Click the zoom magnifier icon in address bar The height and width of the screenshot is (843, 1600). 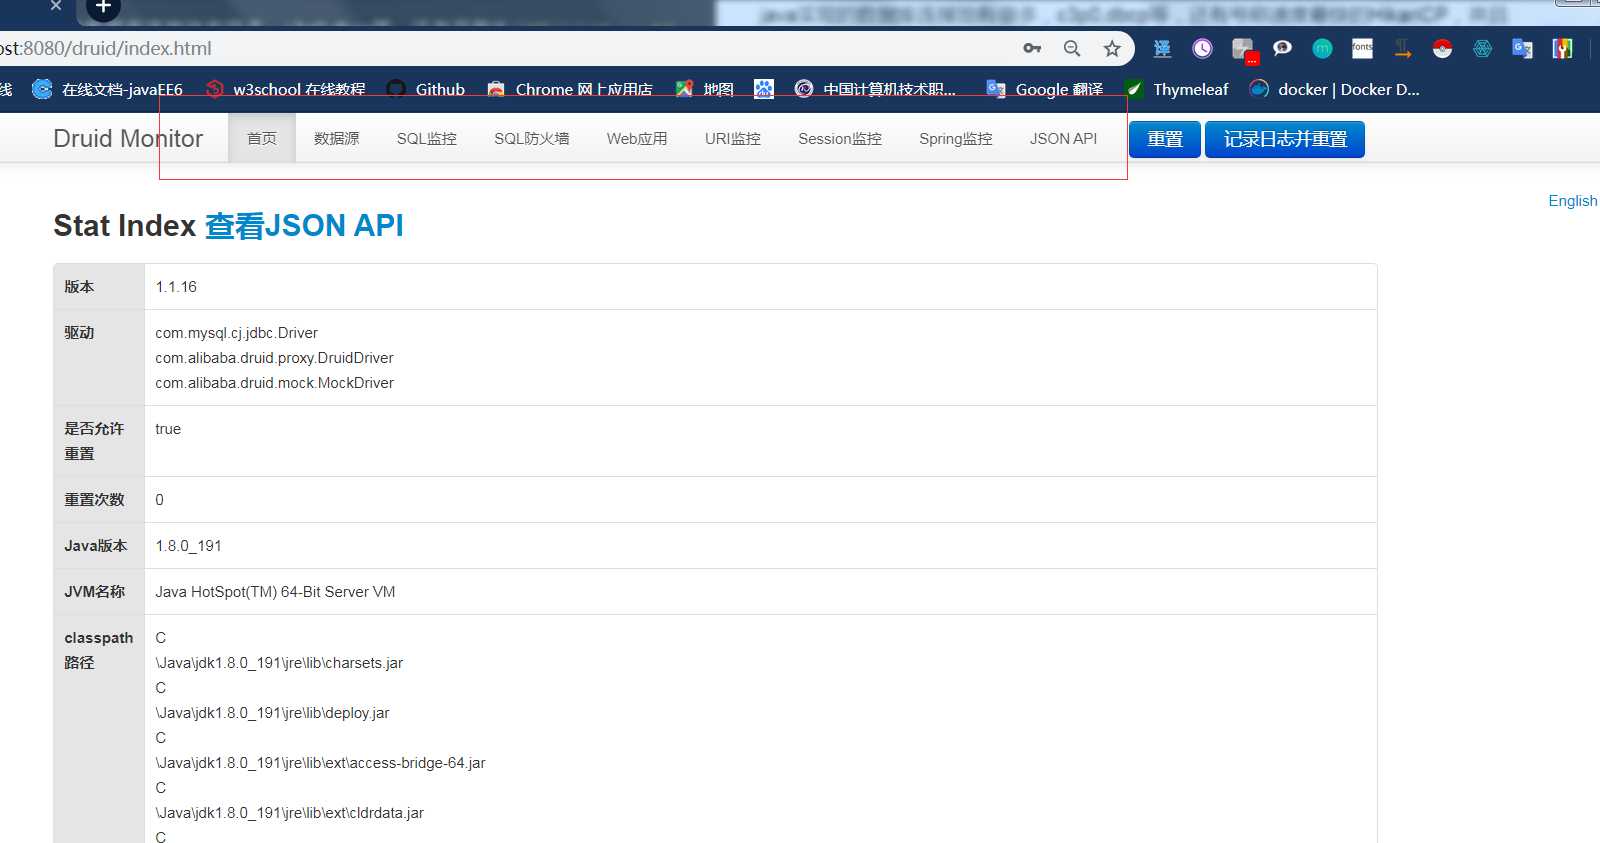[x=1072, y=48]
